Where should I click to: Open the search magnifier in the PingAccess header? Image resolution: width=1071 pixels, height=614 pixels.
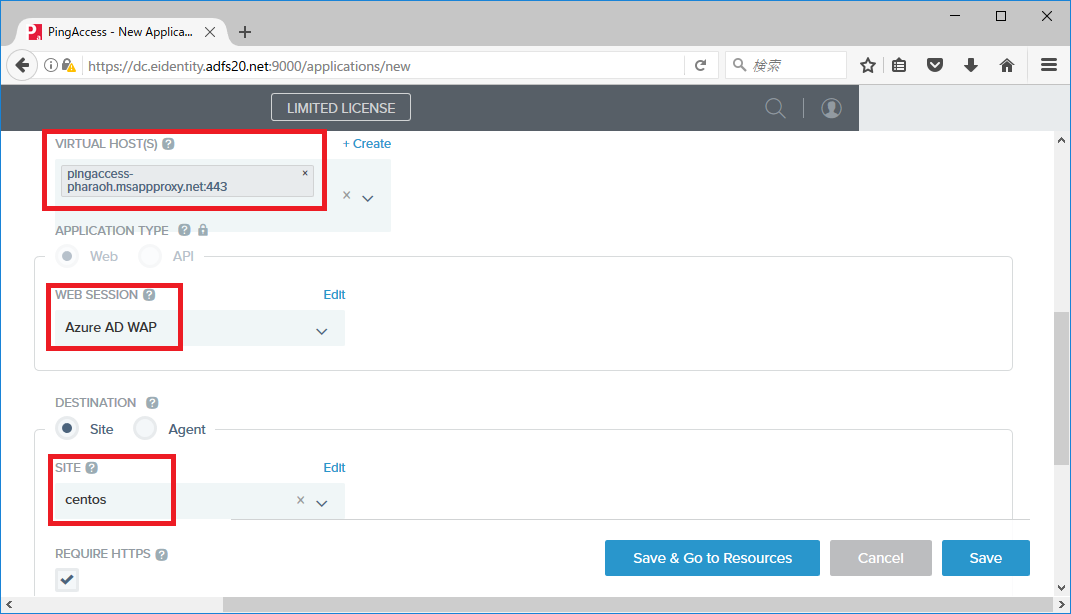(775, 107)
